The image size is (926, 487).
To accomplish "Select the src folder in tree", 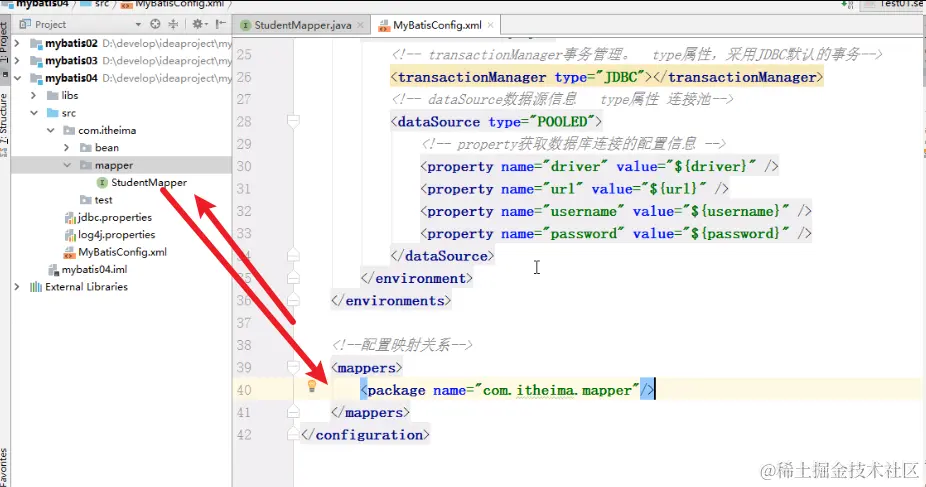I will click(69, 113).
